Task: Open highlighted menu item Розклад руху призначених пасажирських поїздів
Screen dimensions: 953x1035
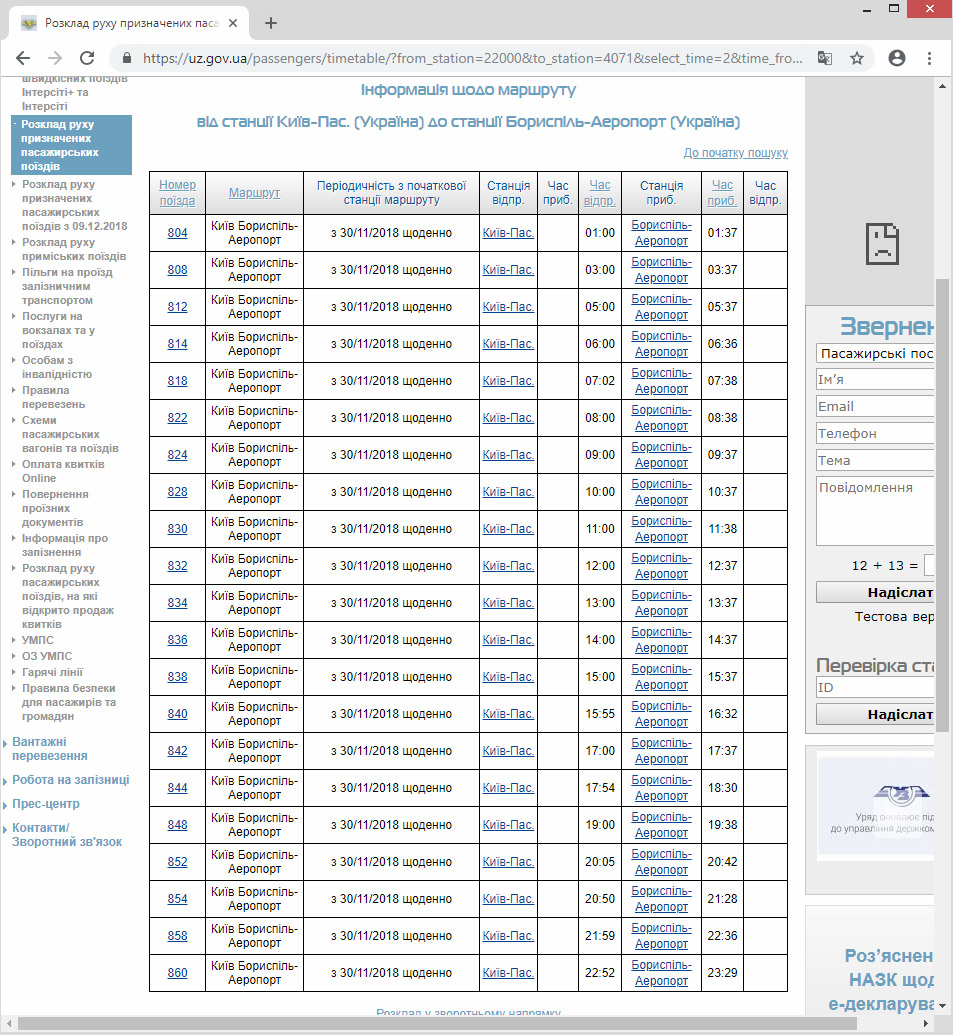Action: [72, 145]
